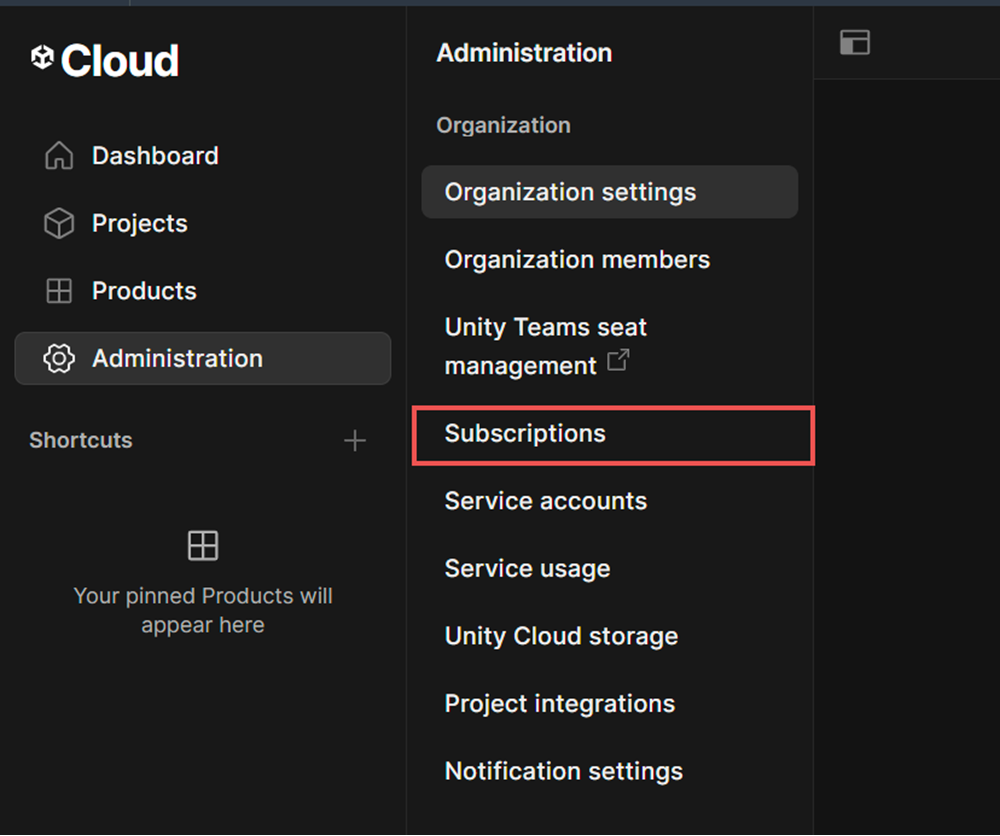Add a shortcut using the plus icon
This screenshot has width=1000, height=836.
tap(355, 440)
